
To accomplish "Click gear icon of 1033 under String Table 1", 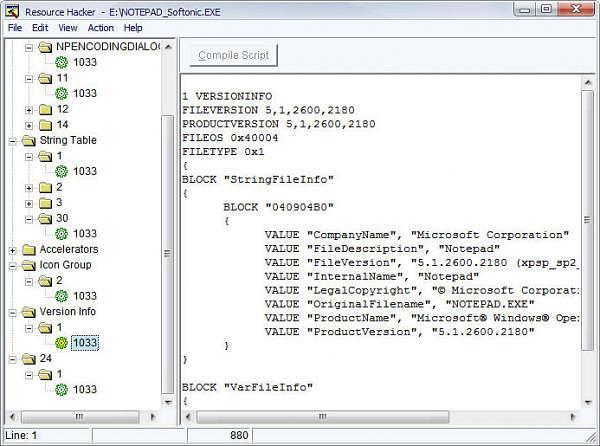I will click(x=61, y=171).
